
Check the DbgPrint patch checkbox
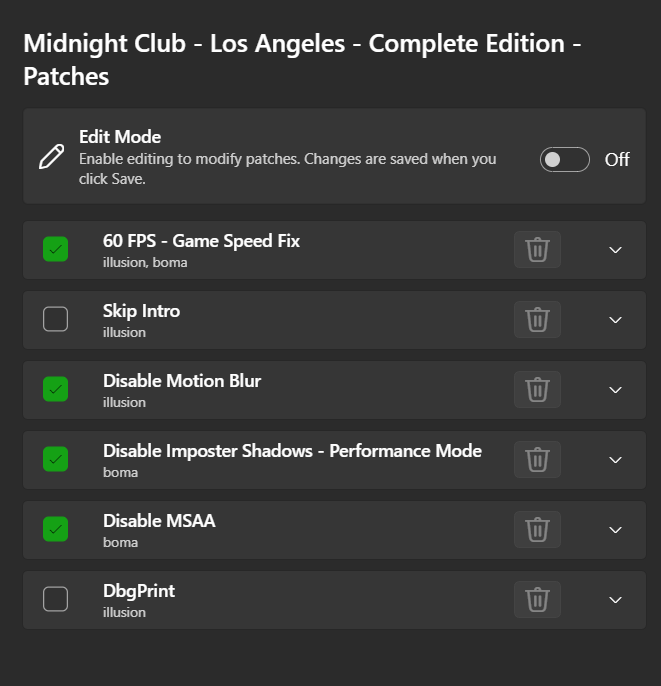click(56, 599)
